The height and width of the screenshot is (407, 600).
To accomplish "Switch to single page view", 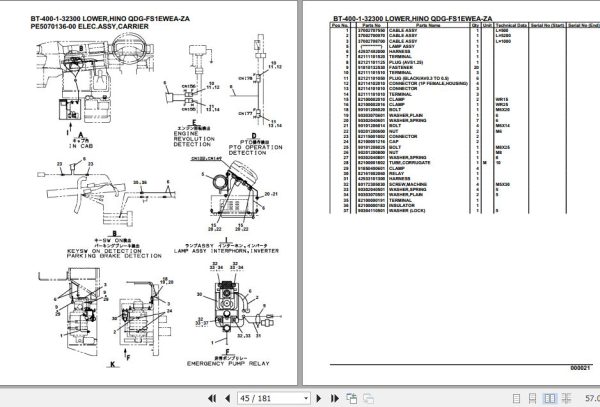I will coord(516,398).
